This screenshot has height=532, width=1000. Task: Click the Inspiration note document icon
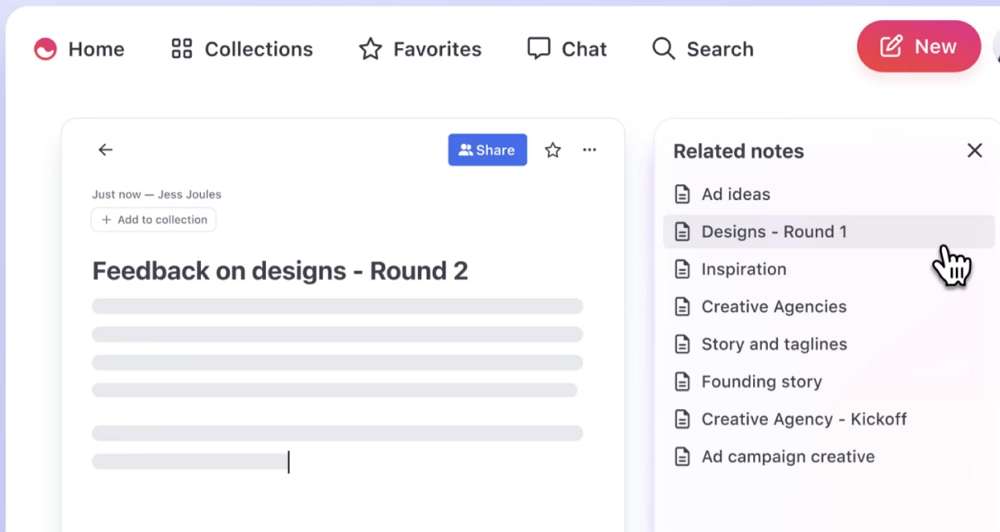coord(683,269)
